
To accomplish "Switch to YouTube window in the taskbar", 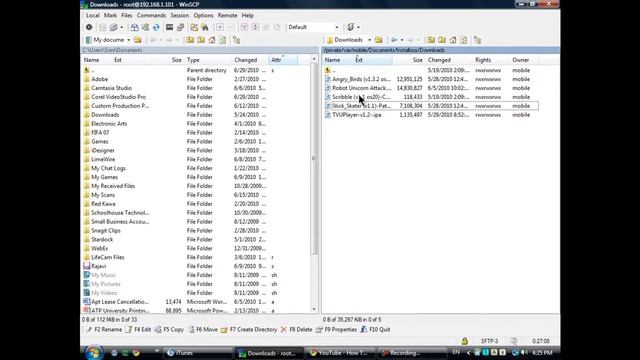I will [341, 353].
